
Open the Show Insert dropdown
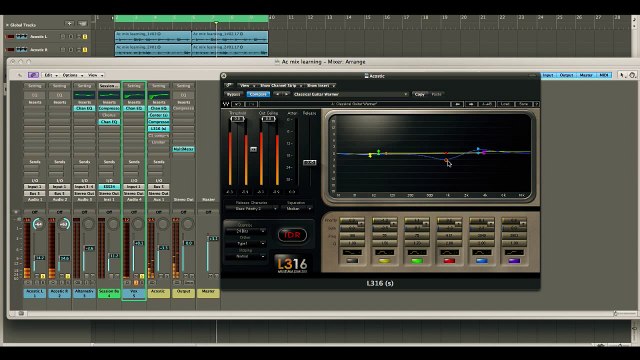(x=321, y=85)
